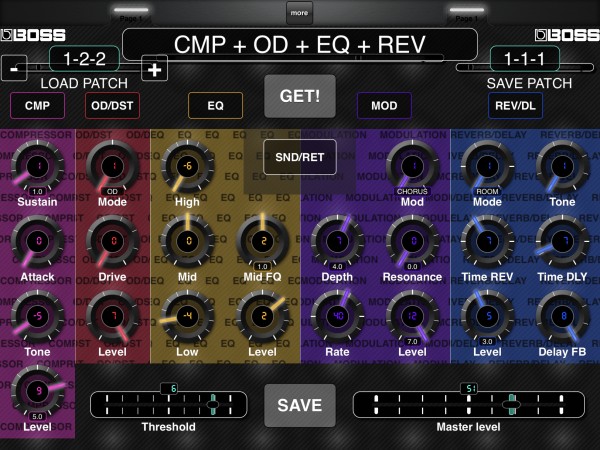Image resolution: width=600 pixels, height=450 pixels.
Task: Click the modulation Rate knob
Action: point(337,316)
